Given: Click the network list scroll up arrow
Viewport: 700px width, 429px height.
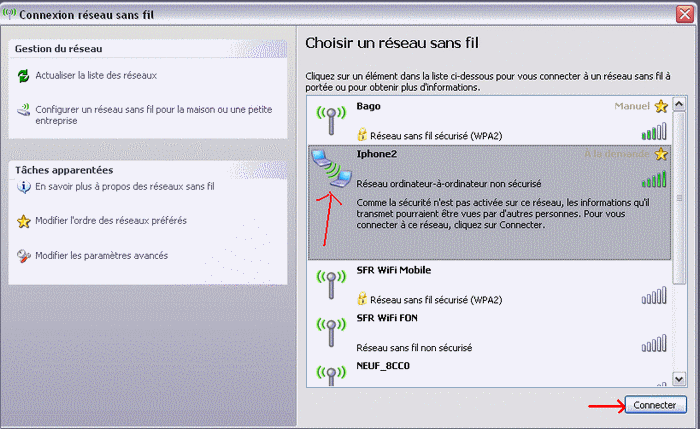Looking at the screenshot, I should (679, 104).
